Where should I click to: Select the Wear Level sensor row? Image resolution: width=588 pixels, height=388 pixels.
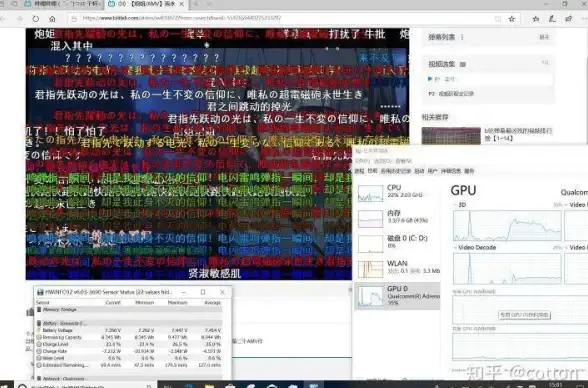[x=129, y=358]
